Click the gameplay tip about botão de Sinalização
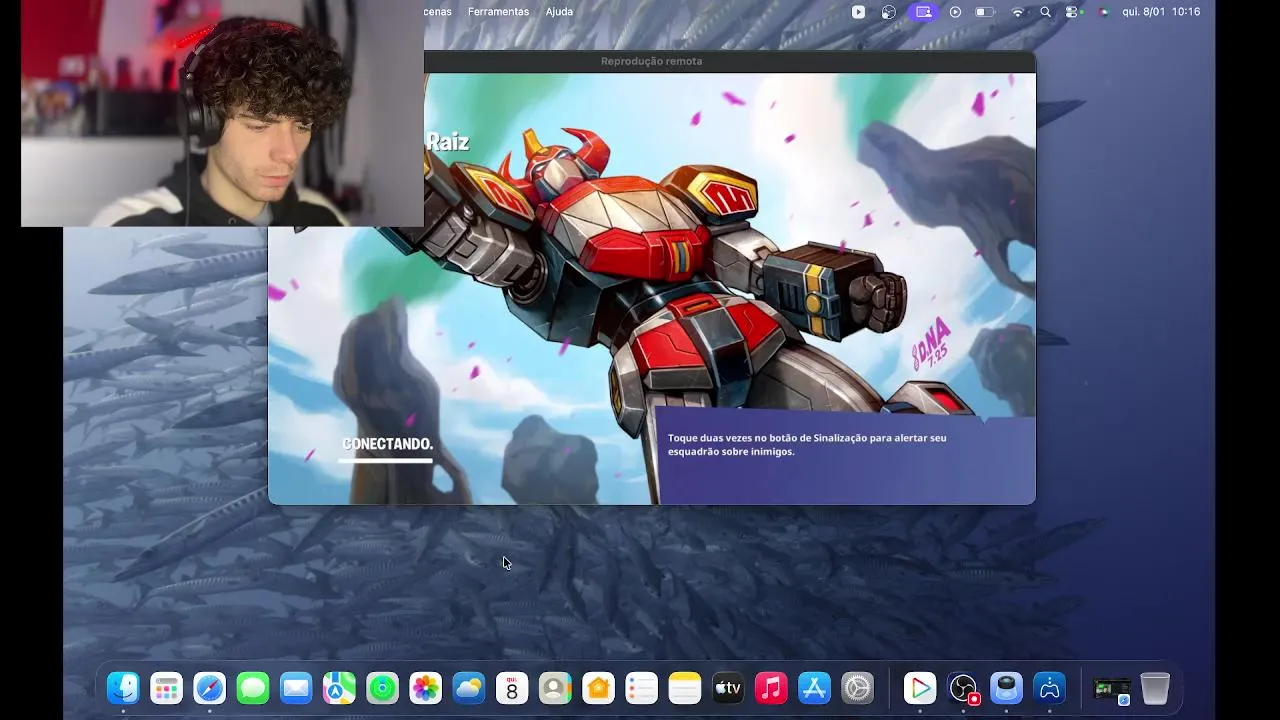The image size is (1280, 720). click(807, 445)
